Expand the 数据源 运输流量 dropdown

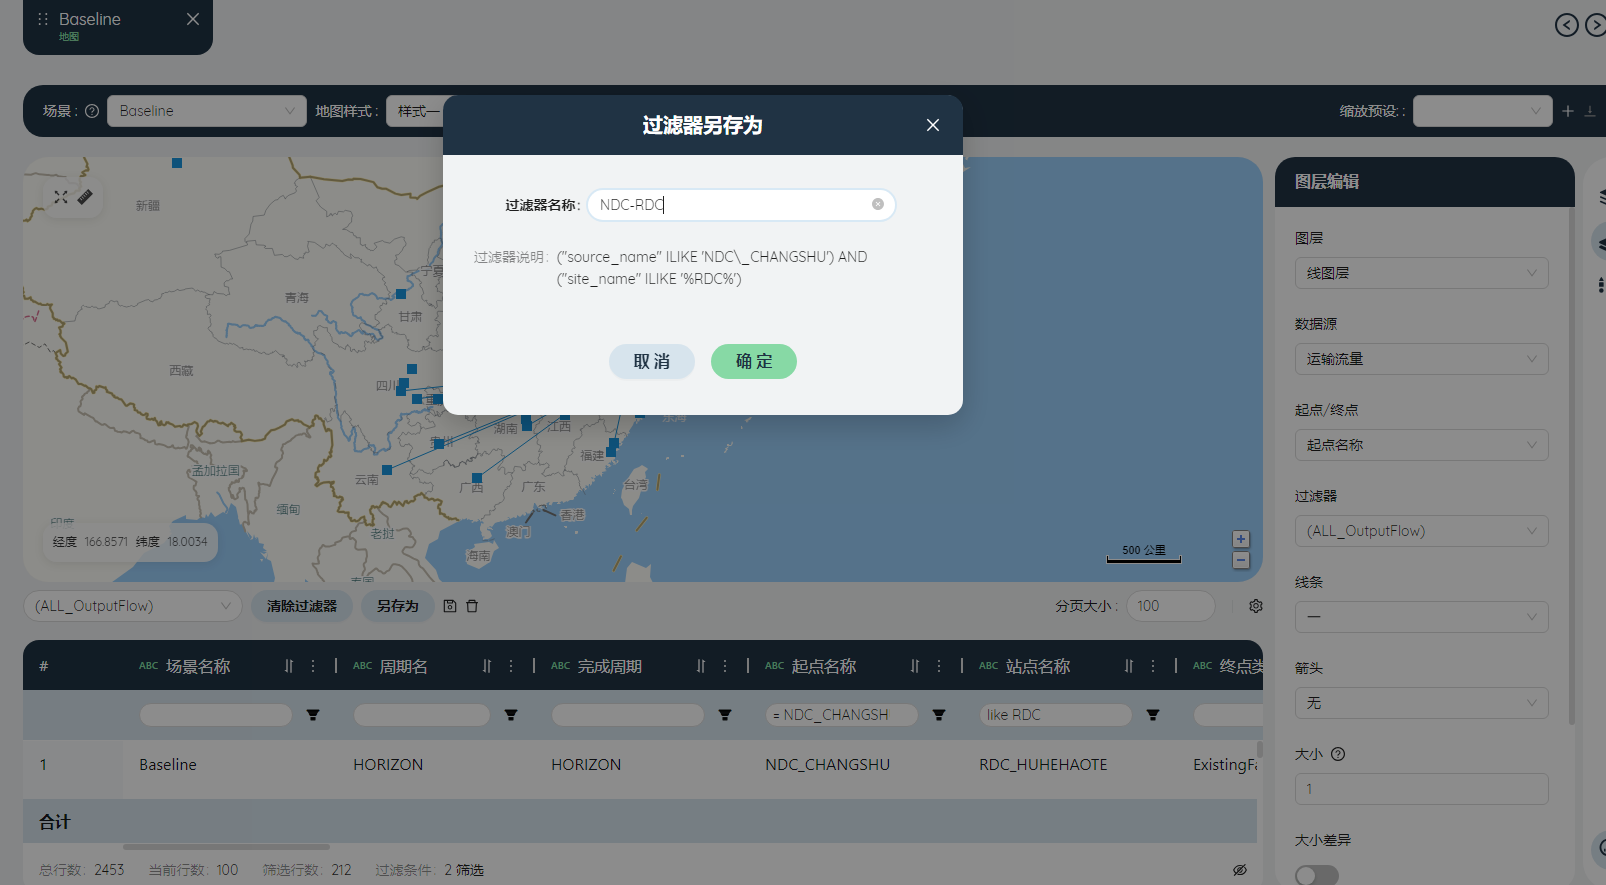[x=1421, y=359]
